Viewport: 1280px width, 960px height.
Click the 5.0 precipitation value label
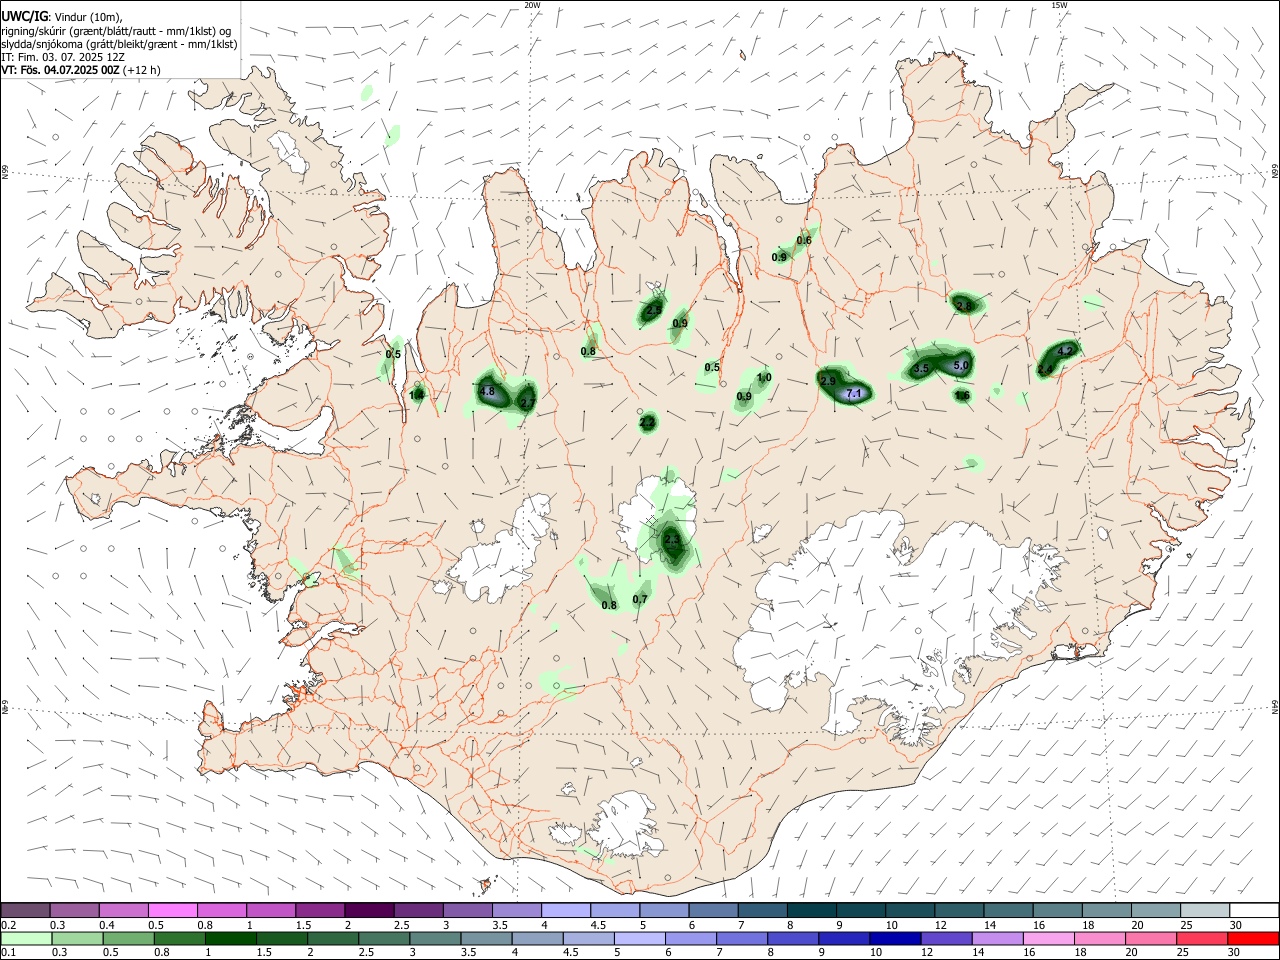[961, 366]
